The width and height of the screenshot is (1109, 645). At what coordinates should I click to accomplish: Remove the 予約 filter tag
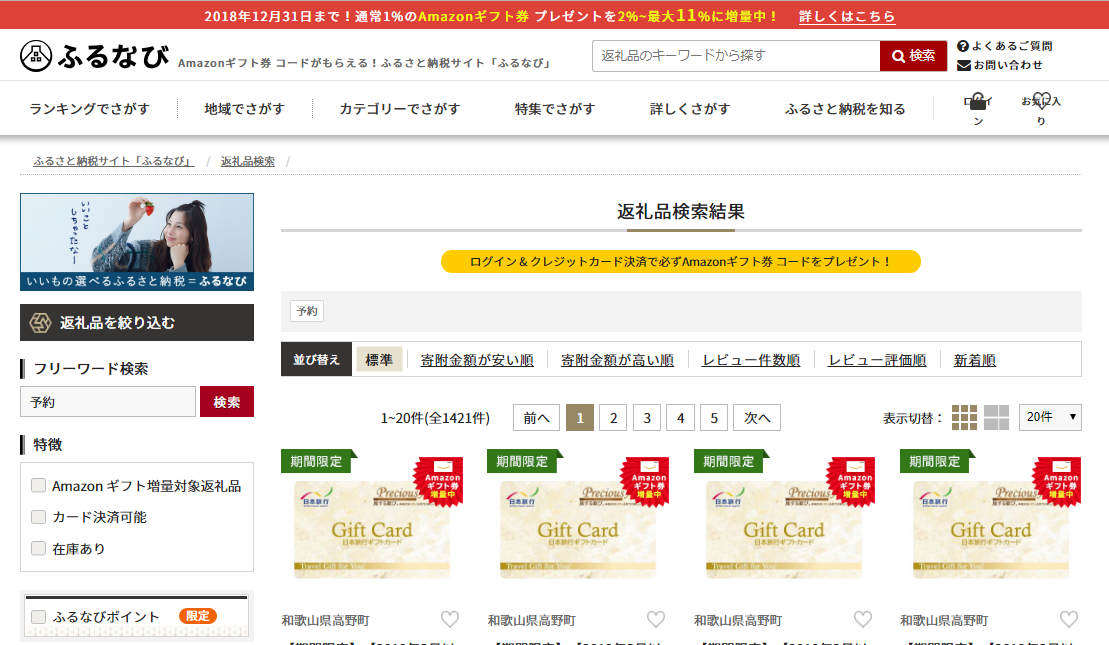[307, 311]
